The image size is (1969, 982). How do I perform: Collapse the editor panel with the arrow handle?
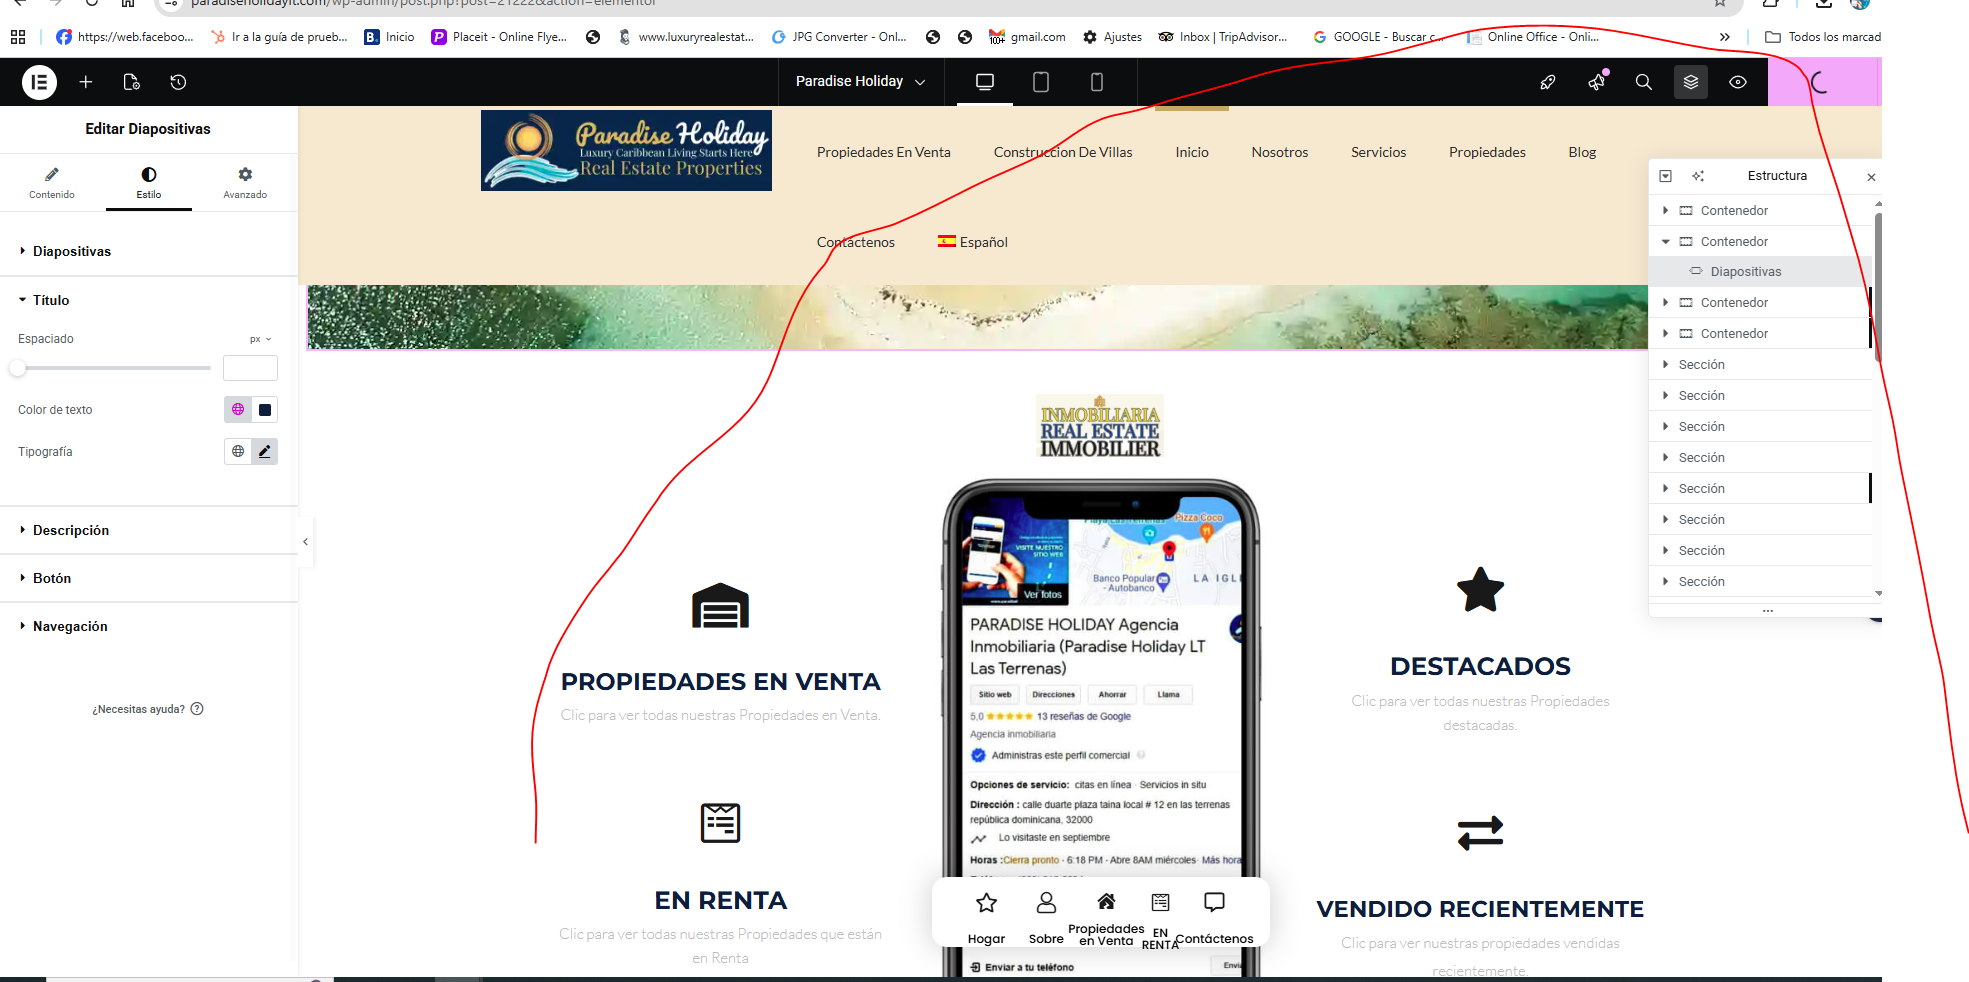pos(306,542)
